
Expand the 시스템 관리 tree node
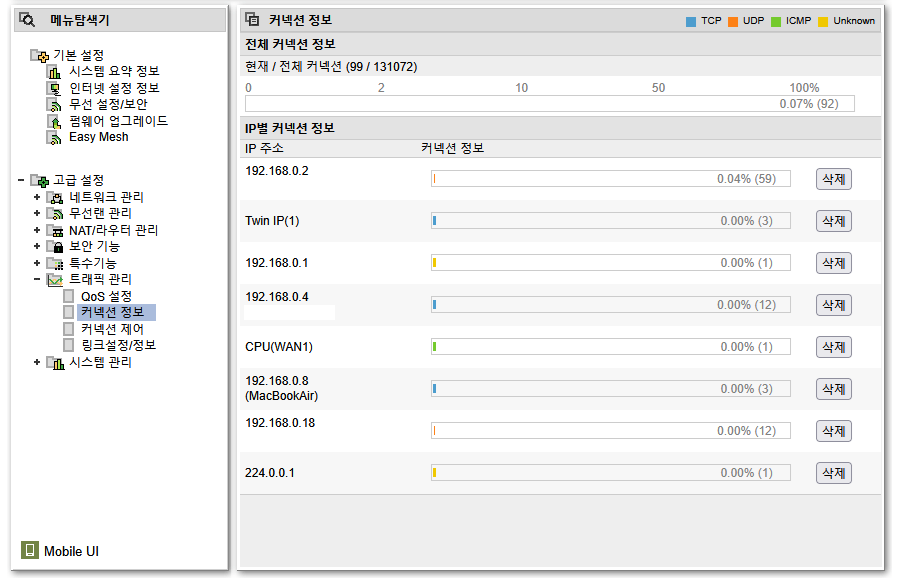point(37,363)
